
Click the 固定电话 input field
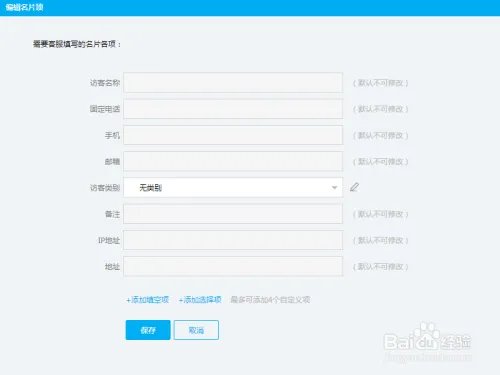233,109
